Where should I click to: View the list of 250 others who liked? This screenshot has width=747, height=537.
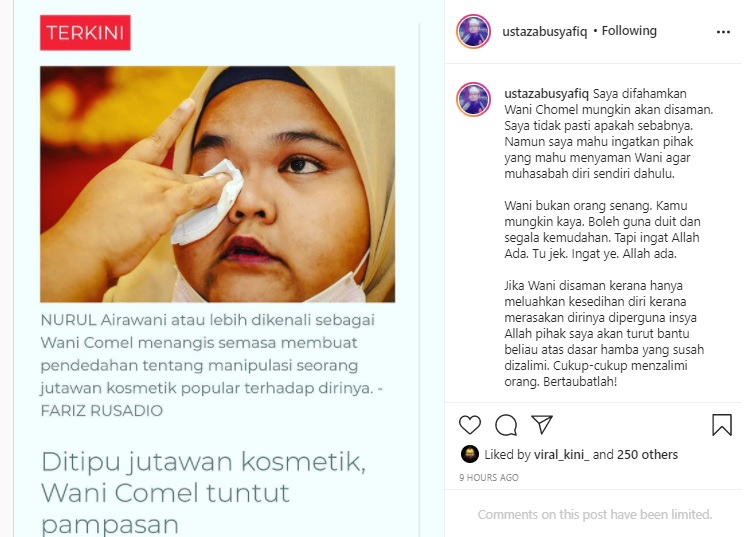(647, 455)
